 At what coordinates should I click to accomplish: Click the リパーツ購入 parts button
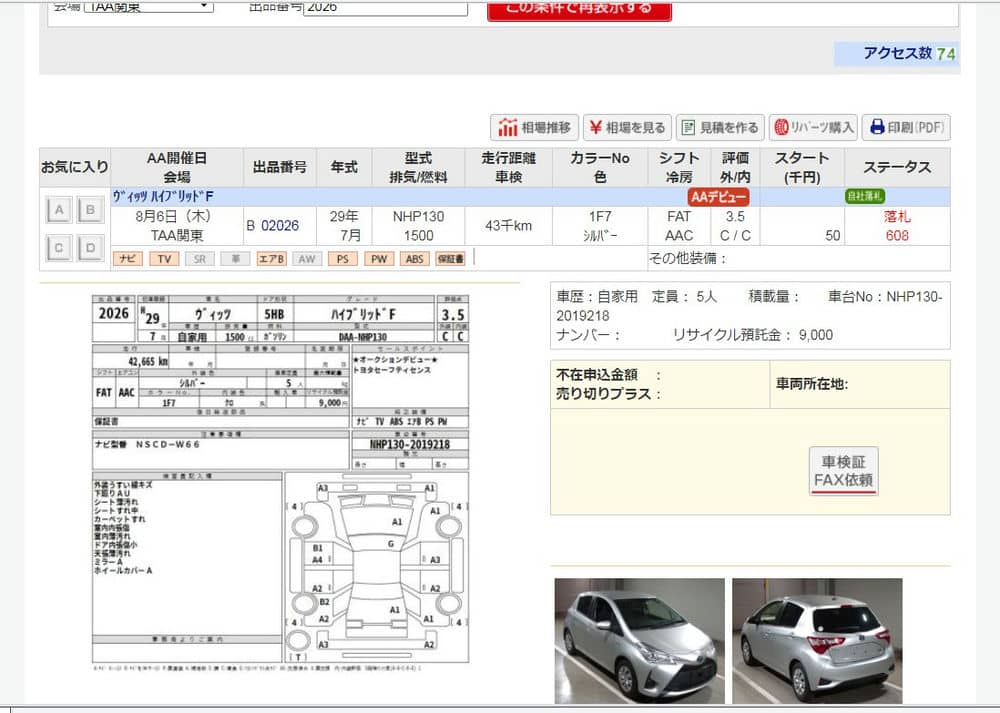point(813,128)
